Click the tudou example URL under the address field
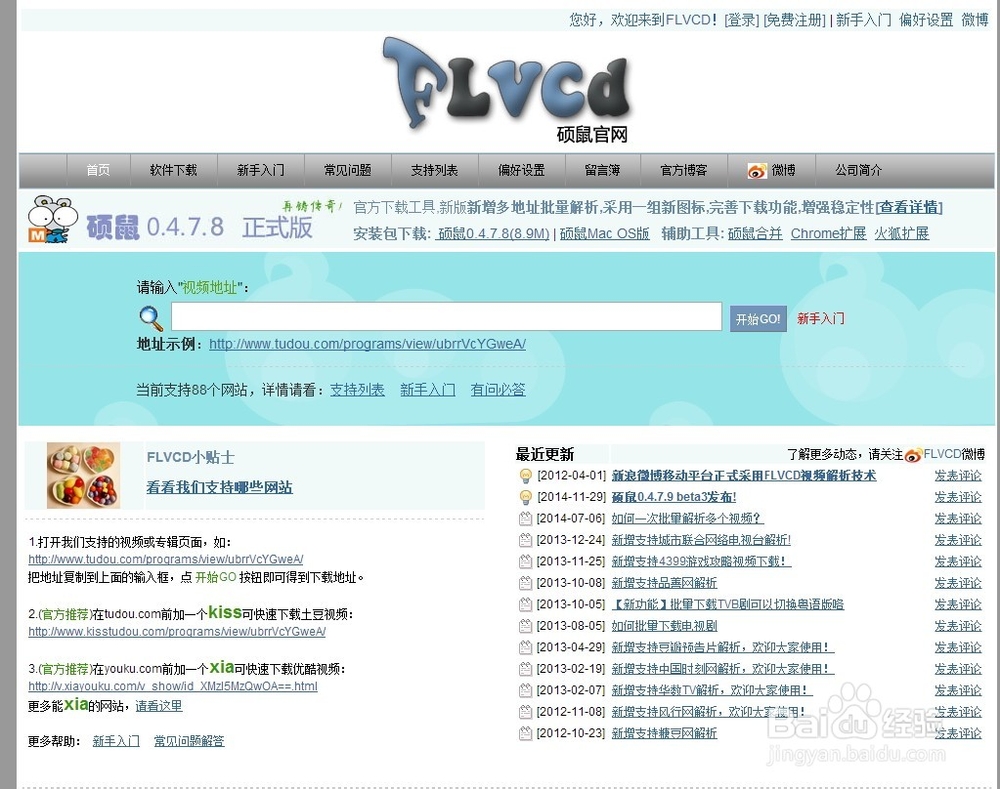The width and height of the screenshot is (1000, 789). pos(367,344)
